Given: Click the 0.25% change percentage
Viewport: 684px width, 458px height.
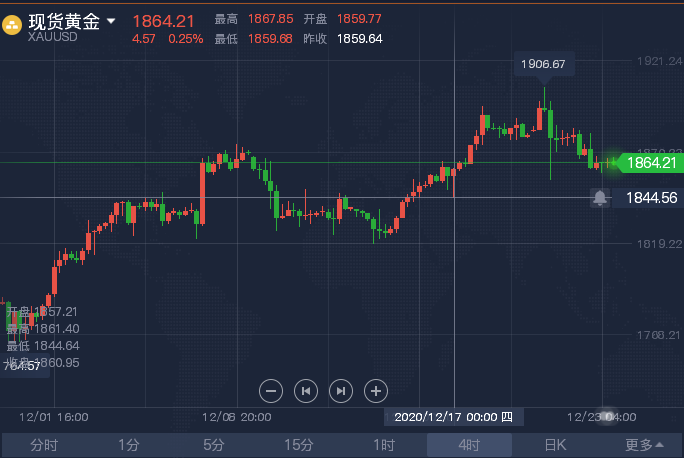Looking at the screenshot, I should coord(186,39).
